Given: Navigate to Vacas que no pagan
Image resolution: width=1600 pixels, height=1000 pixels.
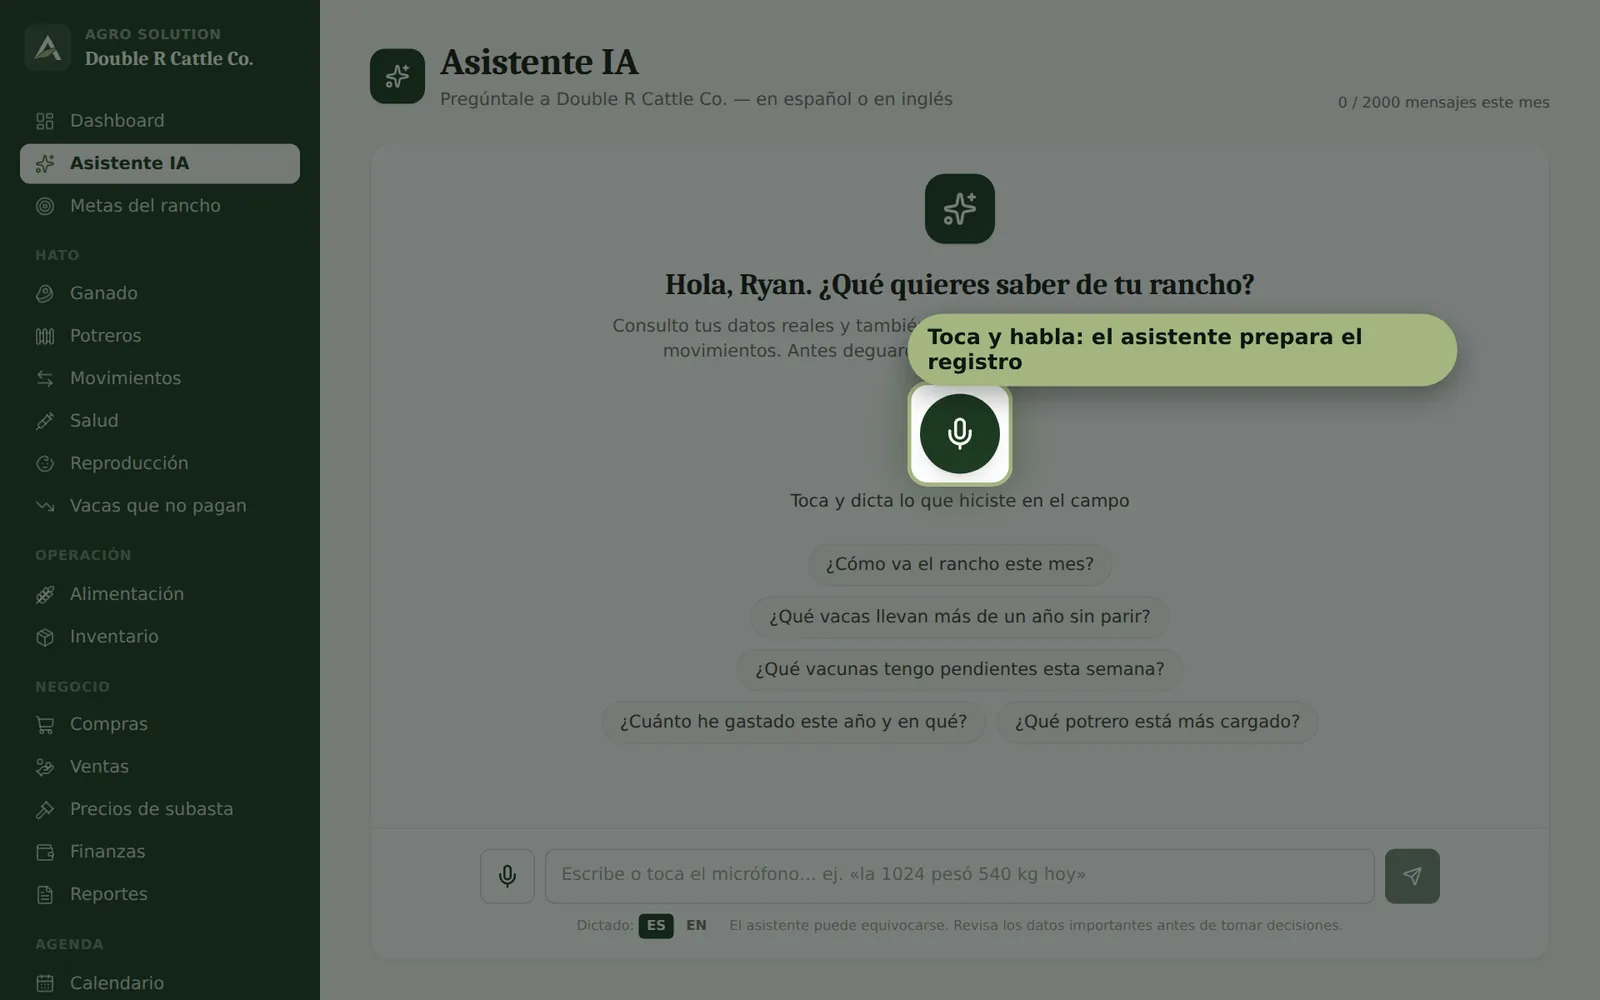Looking at the screenshot, I should [x=160, y=506].
